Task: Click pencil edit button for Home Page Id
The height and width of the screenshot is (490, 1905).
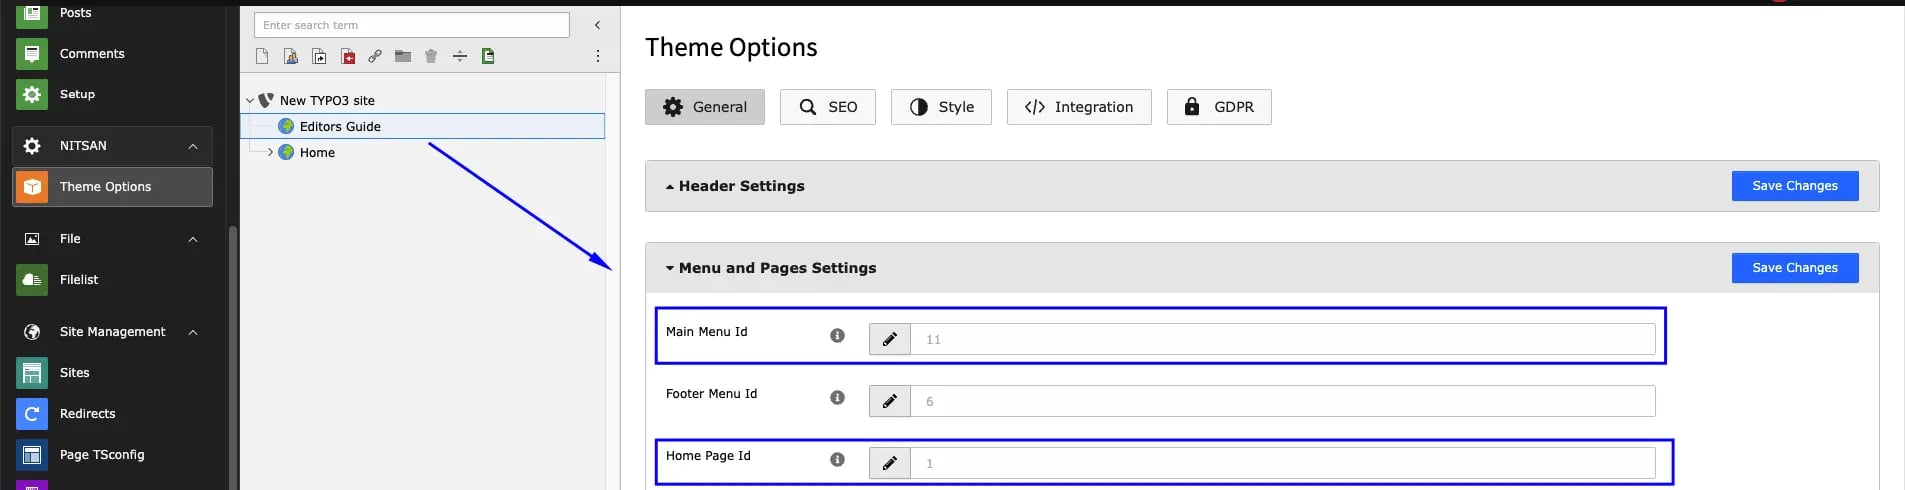Action: pos(890,463)
